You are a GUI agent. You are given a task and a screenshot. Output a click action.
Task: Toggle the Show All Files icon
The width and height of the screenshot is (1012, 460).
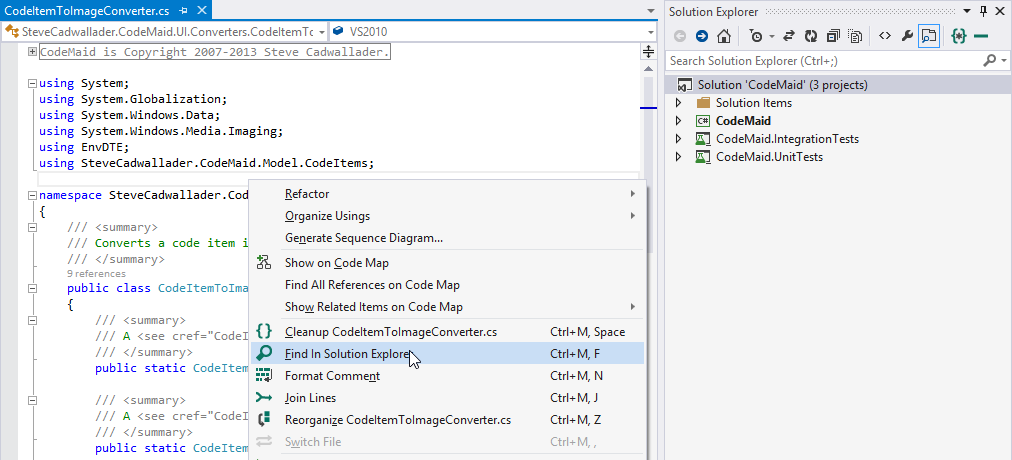coord(855,36)
